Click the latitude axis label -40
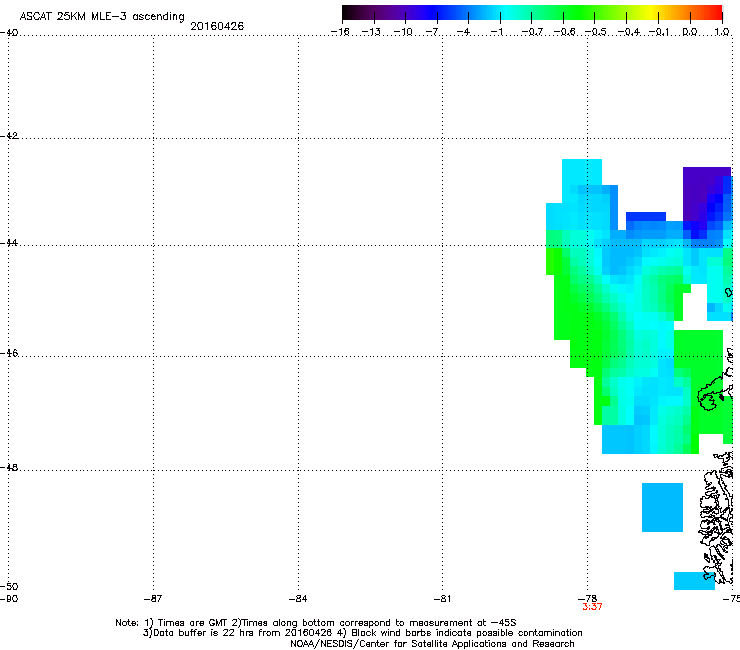This screenshot has width=740, height=650. pyautogui.click(x=9, y=33)
